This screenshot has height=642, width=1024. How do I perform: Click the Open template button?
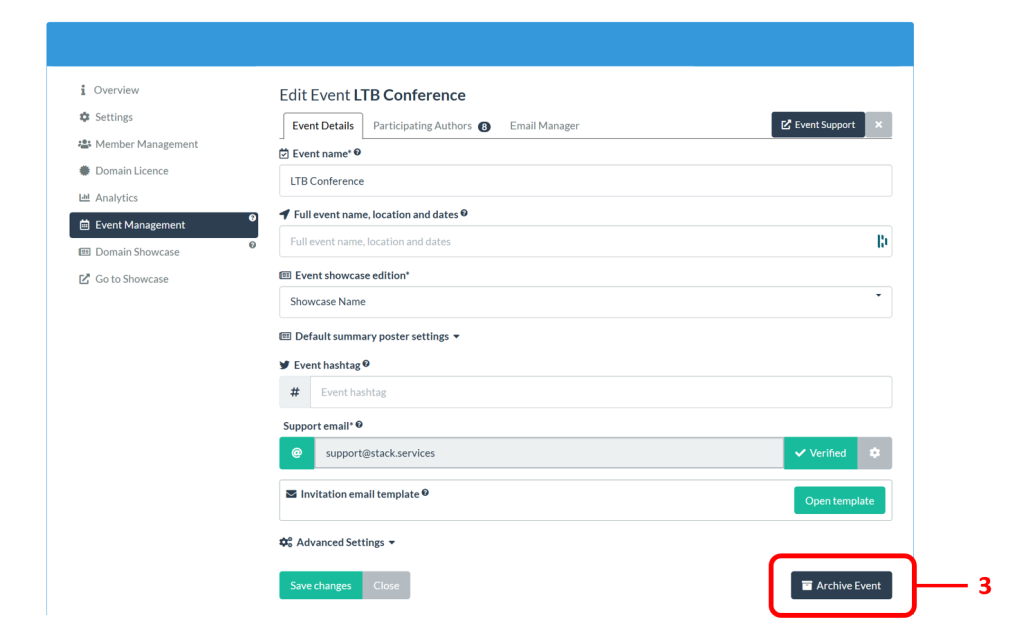tap(839, 501)
